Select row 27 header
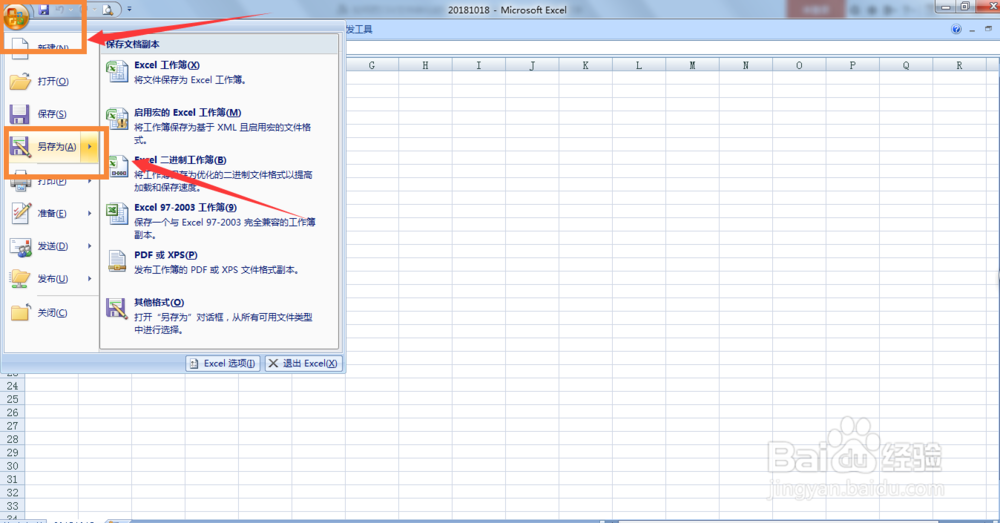Screen dimensions: 1000x523 click(12, 426)
